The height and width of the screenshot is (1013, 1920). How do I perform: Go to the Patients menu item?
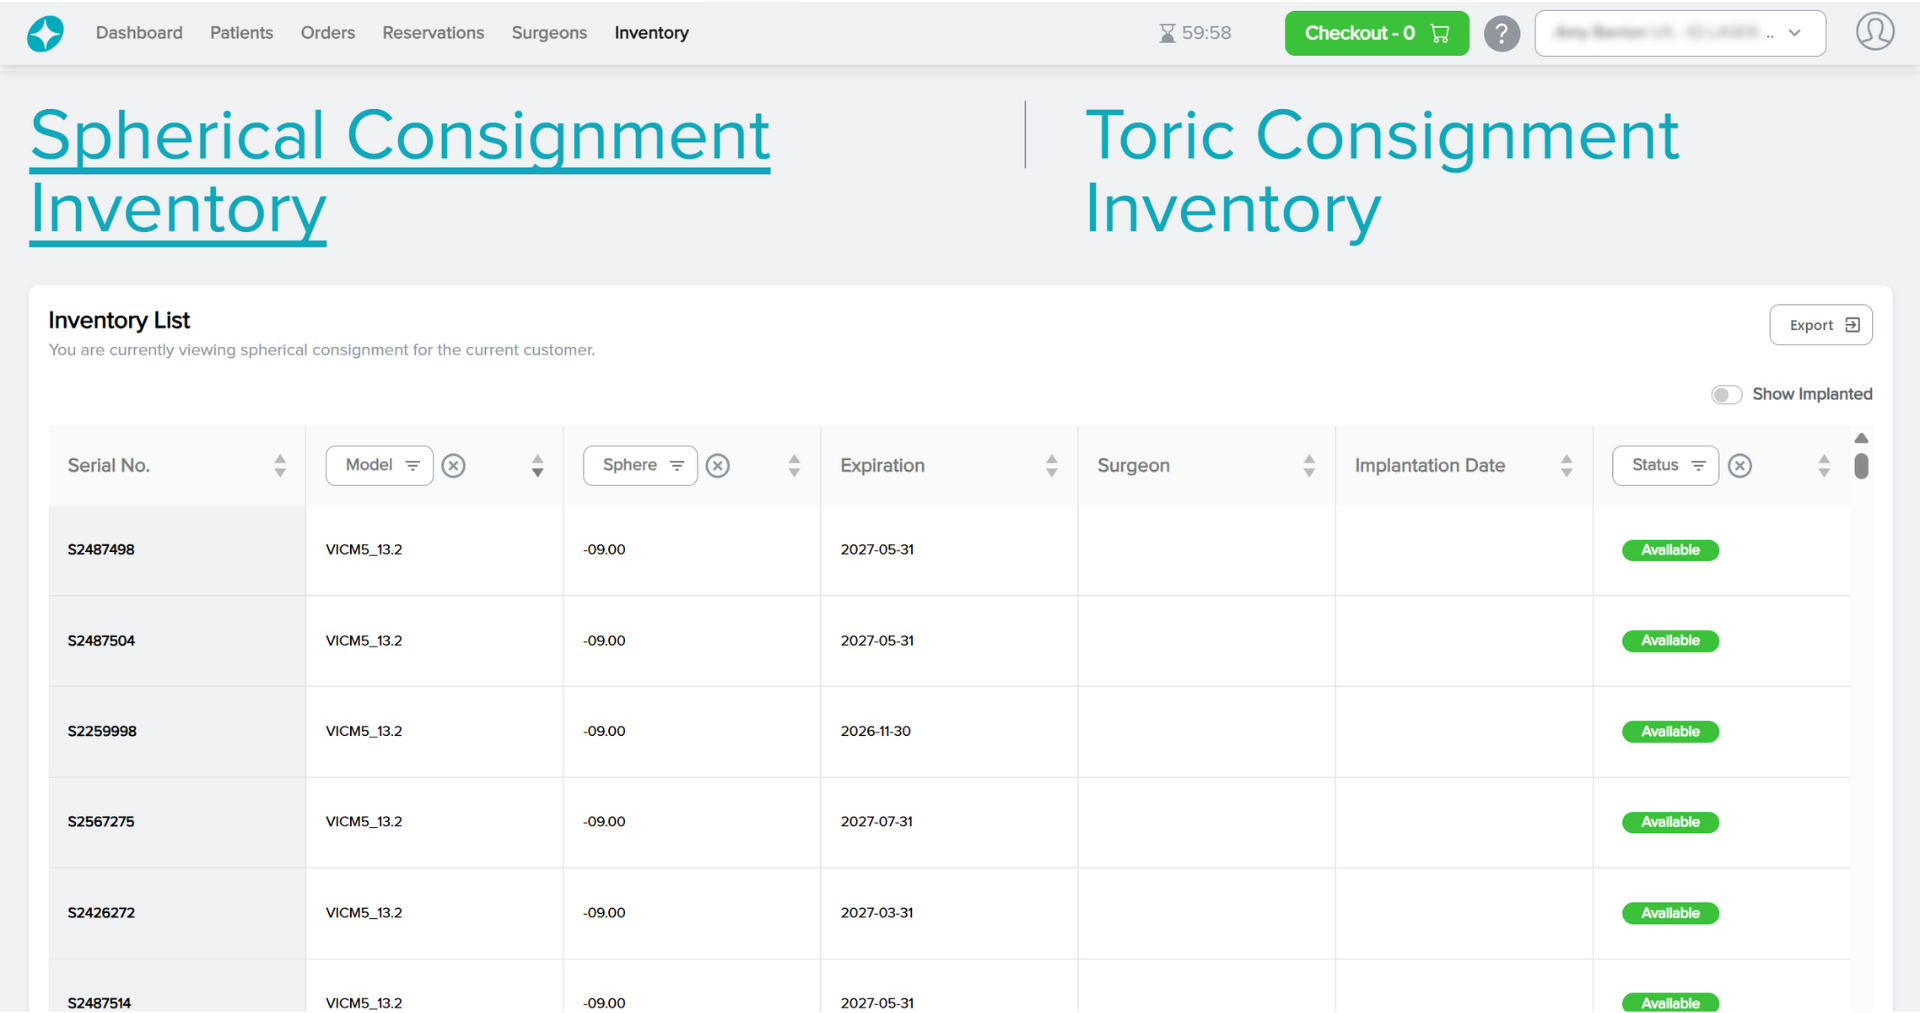[241, 33]
